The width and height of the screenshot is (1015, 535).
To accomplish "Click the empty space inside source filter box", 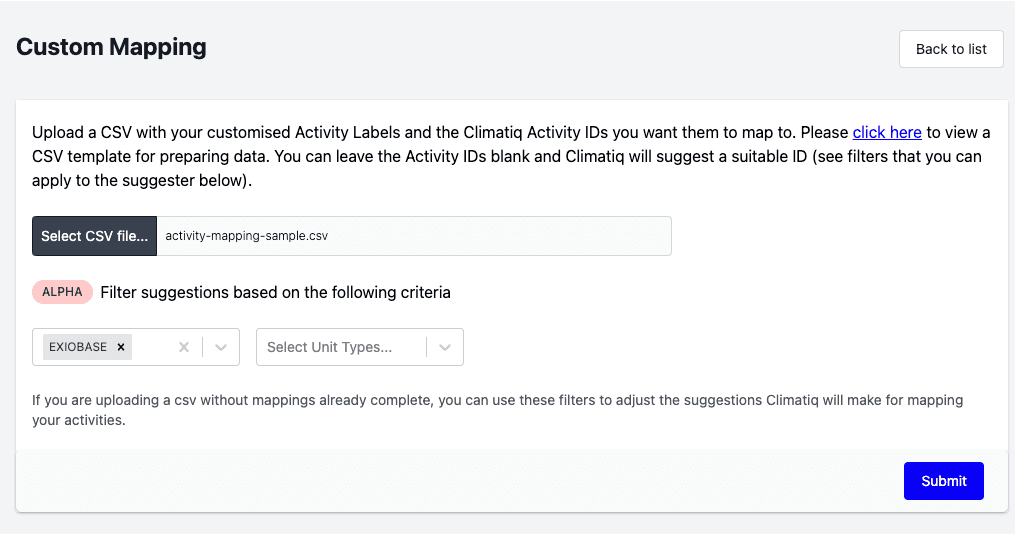I will 152,347.
